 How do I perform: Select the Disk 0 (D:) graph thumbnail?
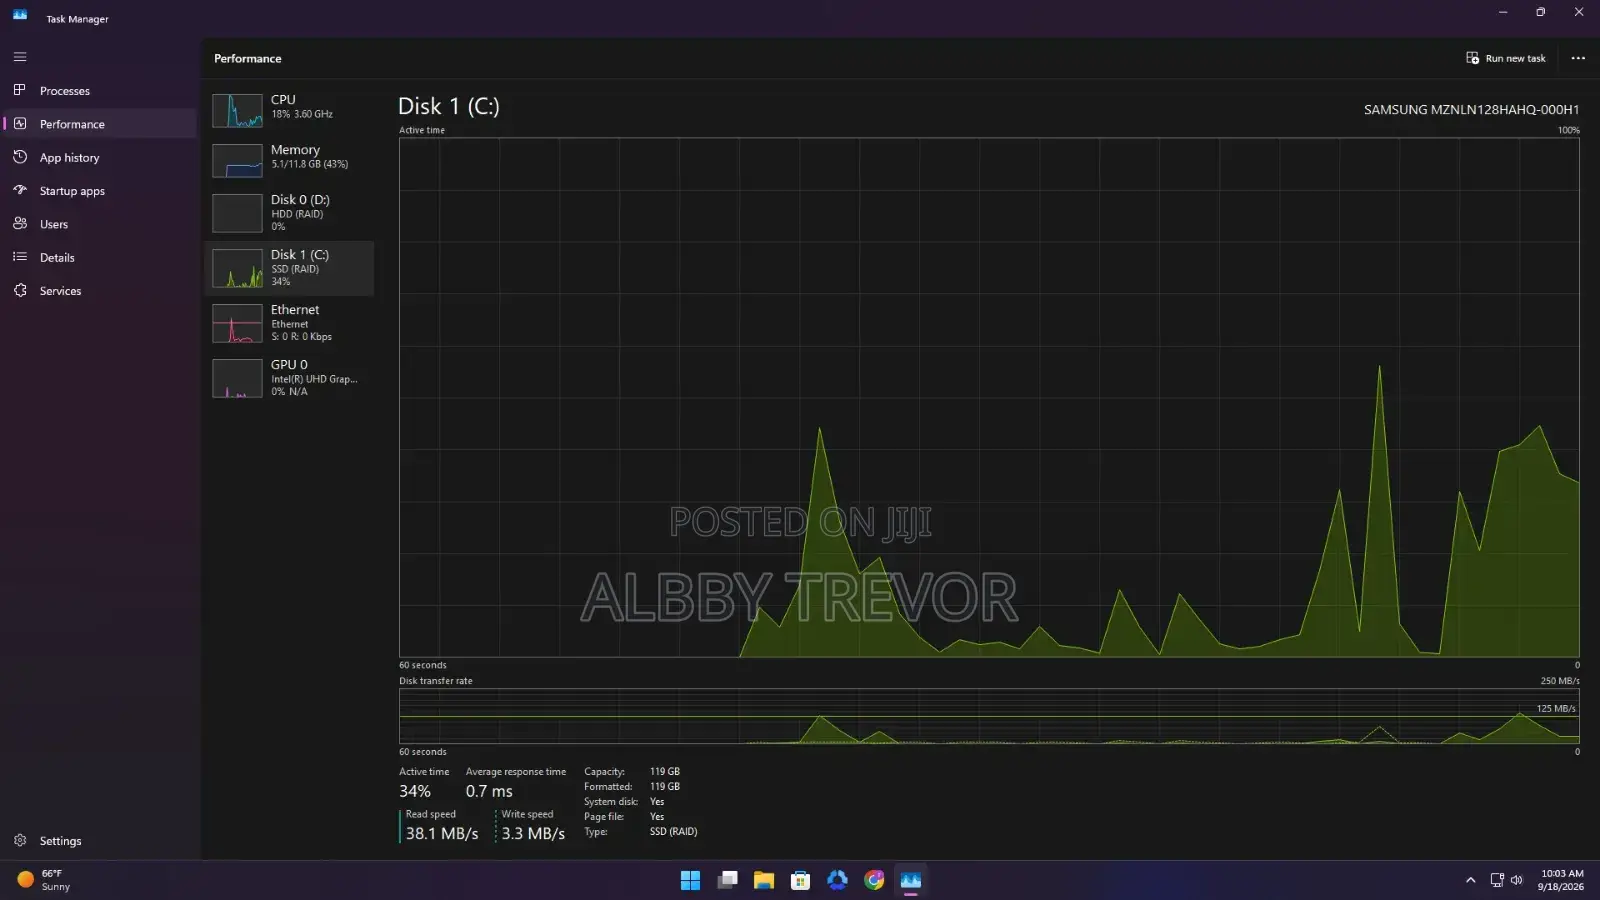(237, 213)
